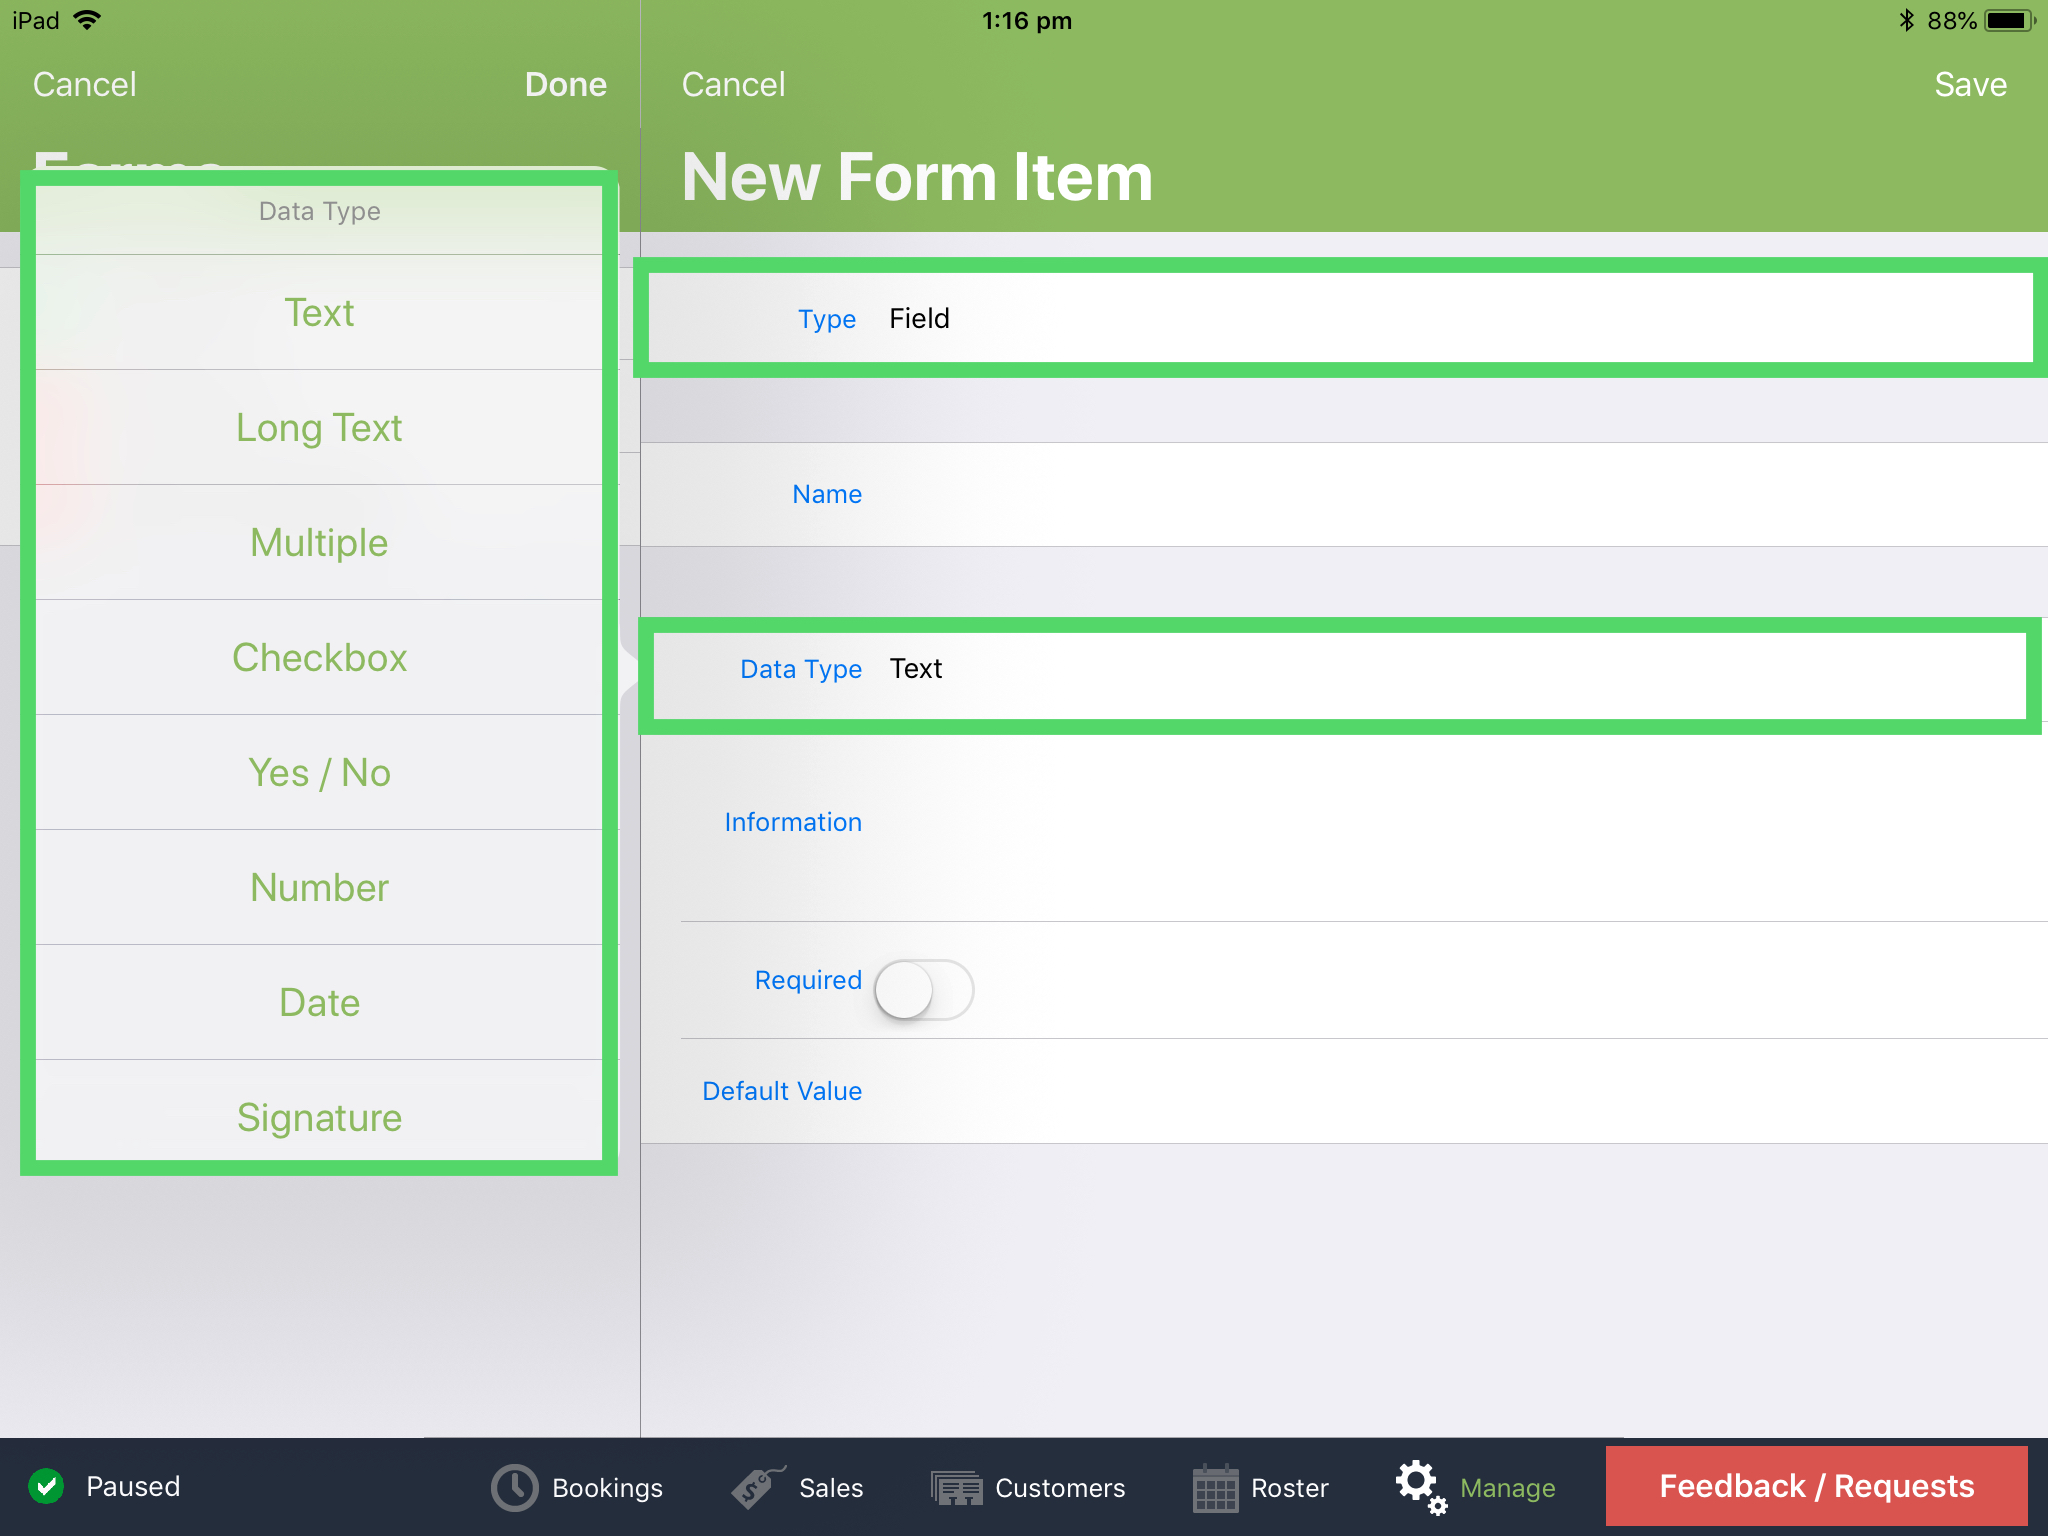Open the Roster calendar
Viewport: 2048px width, 1536px height.
[x=1261, y=1487]
